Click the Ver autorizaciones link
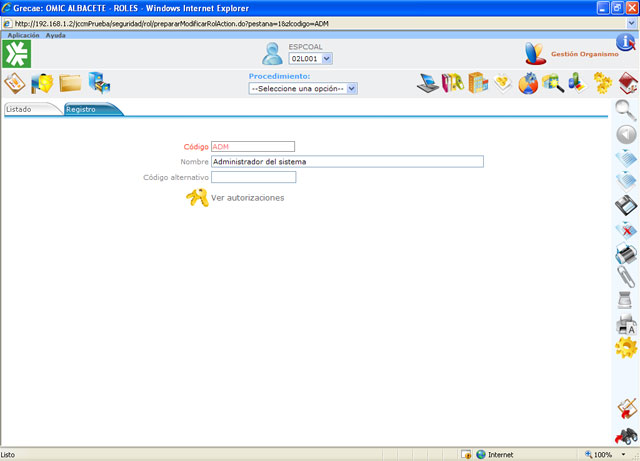This screenshot has width=640, height=461. pos(247,198)
